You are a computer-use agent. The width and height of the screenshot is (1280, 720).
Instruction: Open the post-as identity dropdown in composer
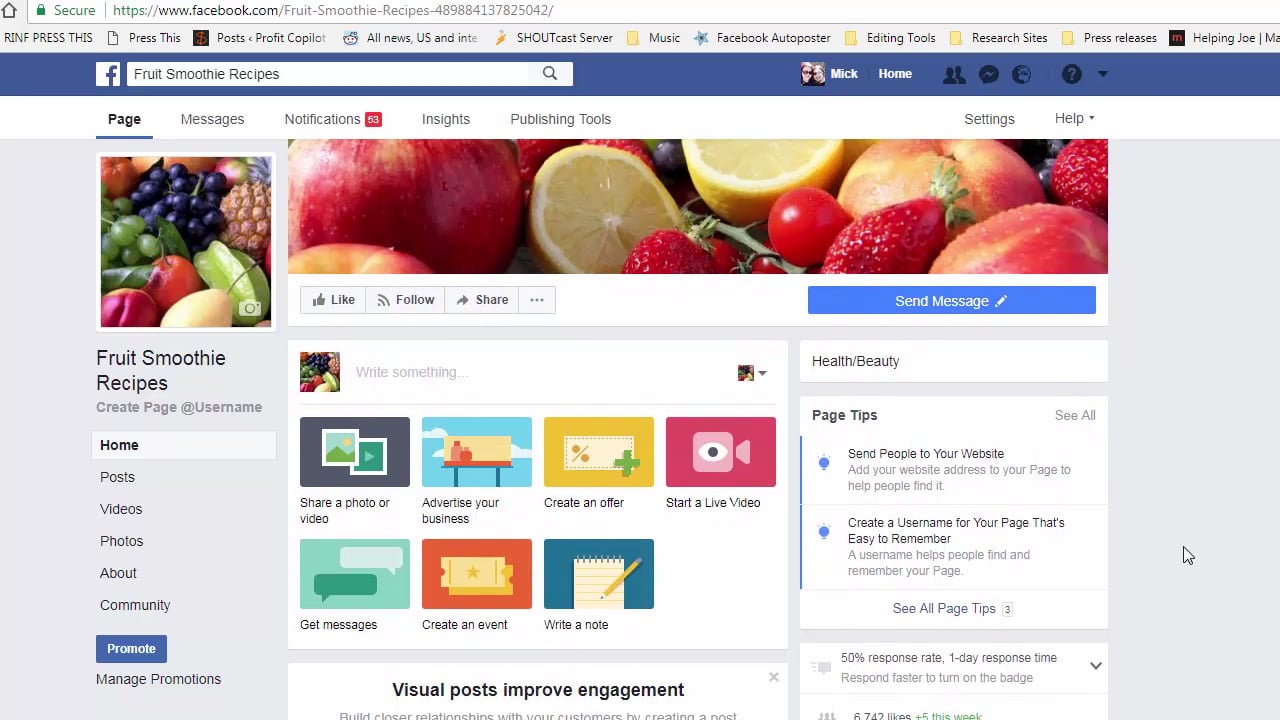(752, 373)
